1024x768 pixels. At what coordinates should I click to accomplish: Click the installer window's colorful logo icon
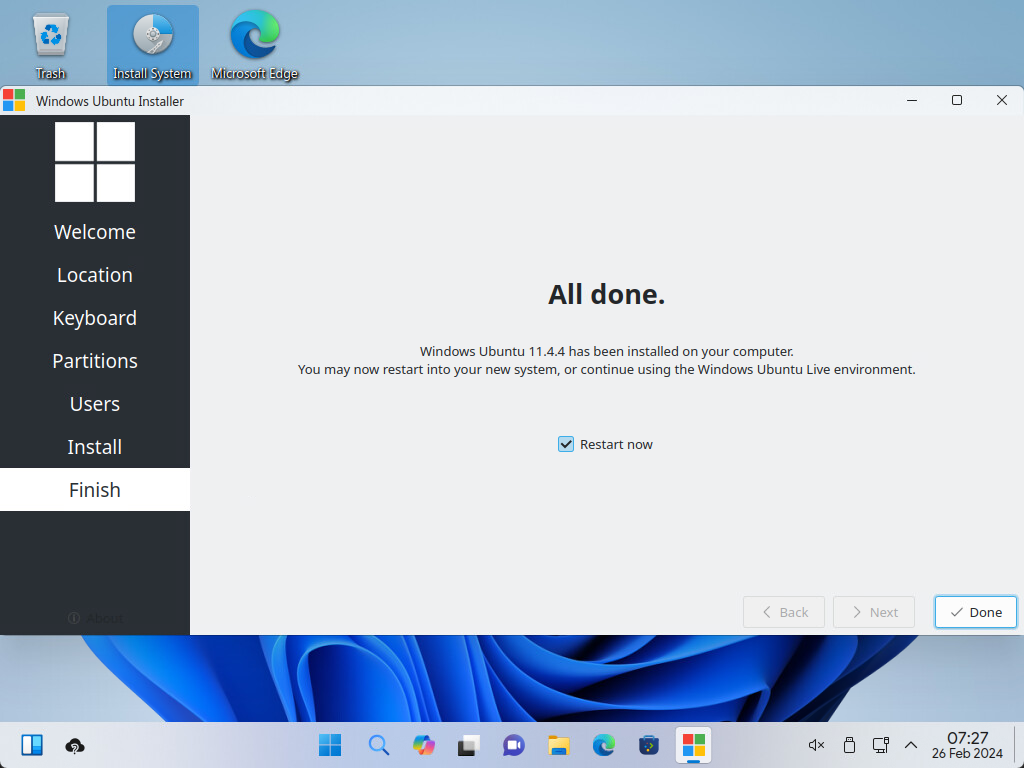[14, 101]
